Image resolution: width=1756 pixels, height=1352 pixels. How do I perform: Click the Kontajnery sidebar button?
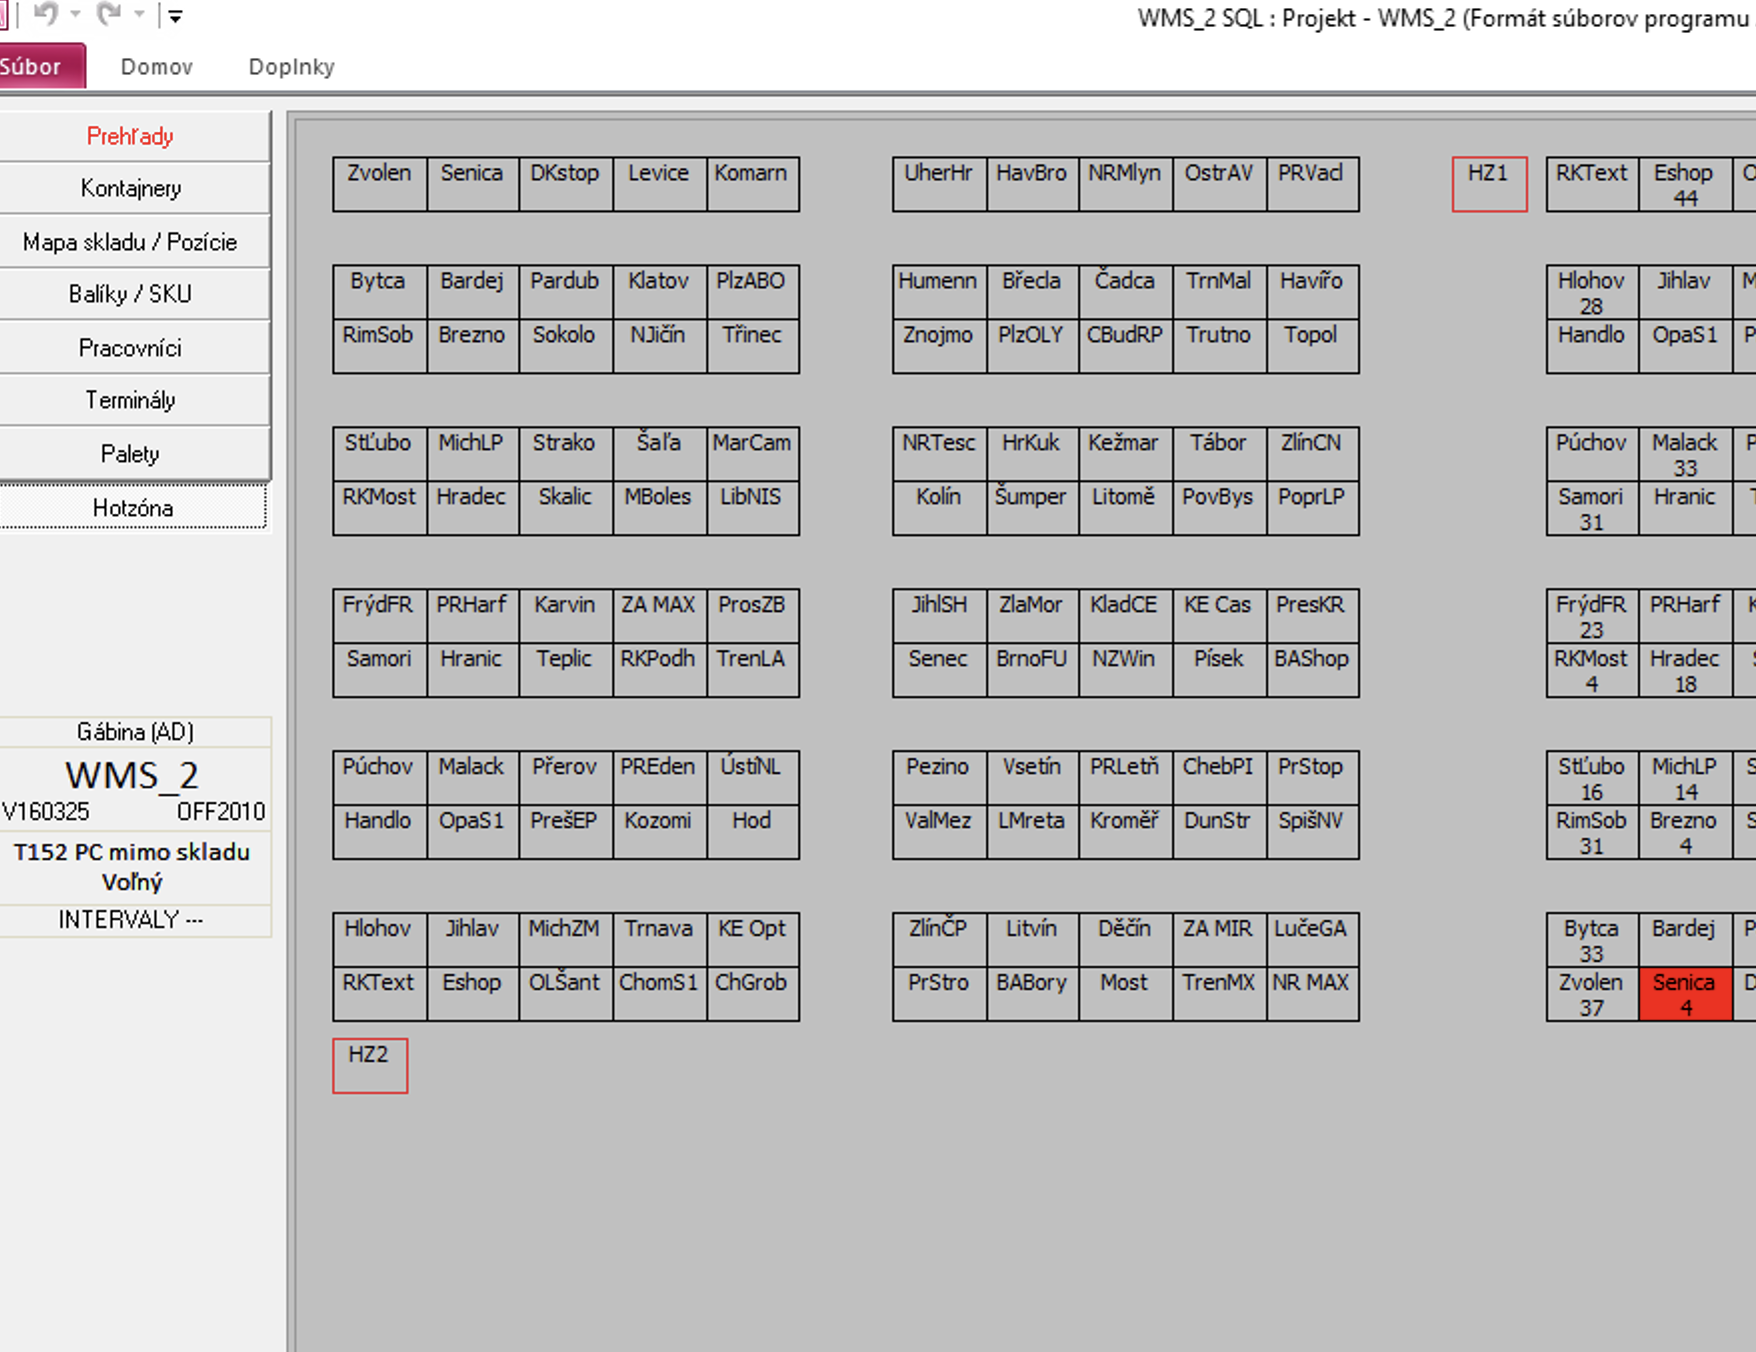pyautogui.click(x=131, y=189)
